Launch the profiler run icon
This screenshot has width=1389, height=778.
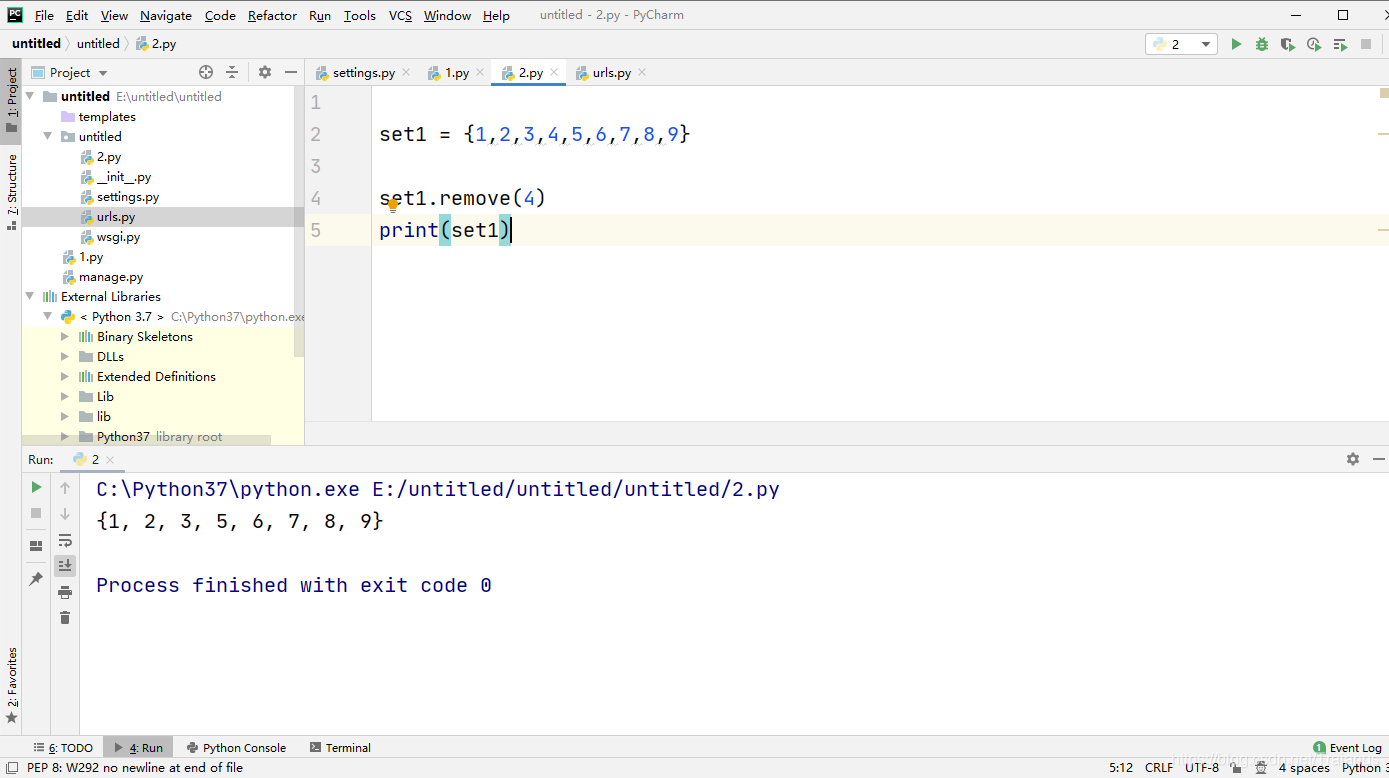tap(1314, 44)
